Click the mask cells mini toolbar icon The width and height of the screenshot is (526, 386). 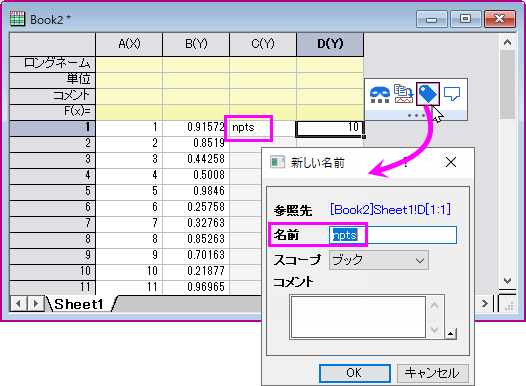[x=379, y=95]
